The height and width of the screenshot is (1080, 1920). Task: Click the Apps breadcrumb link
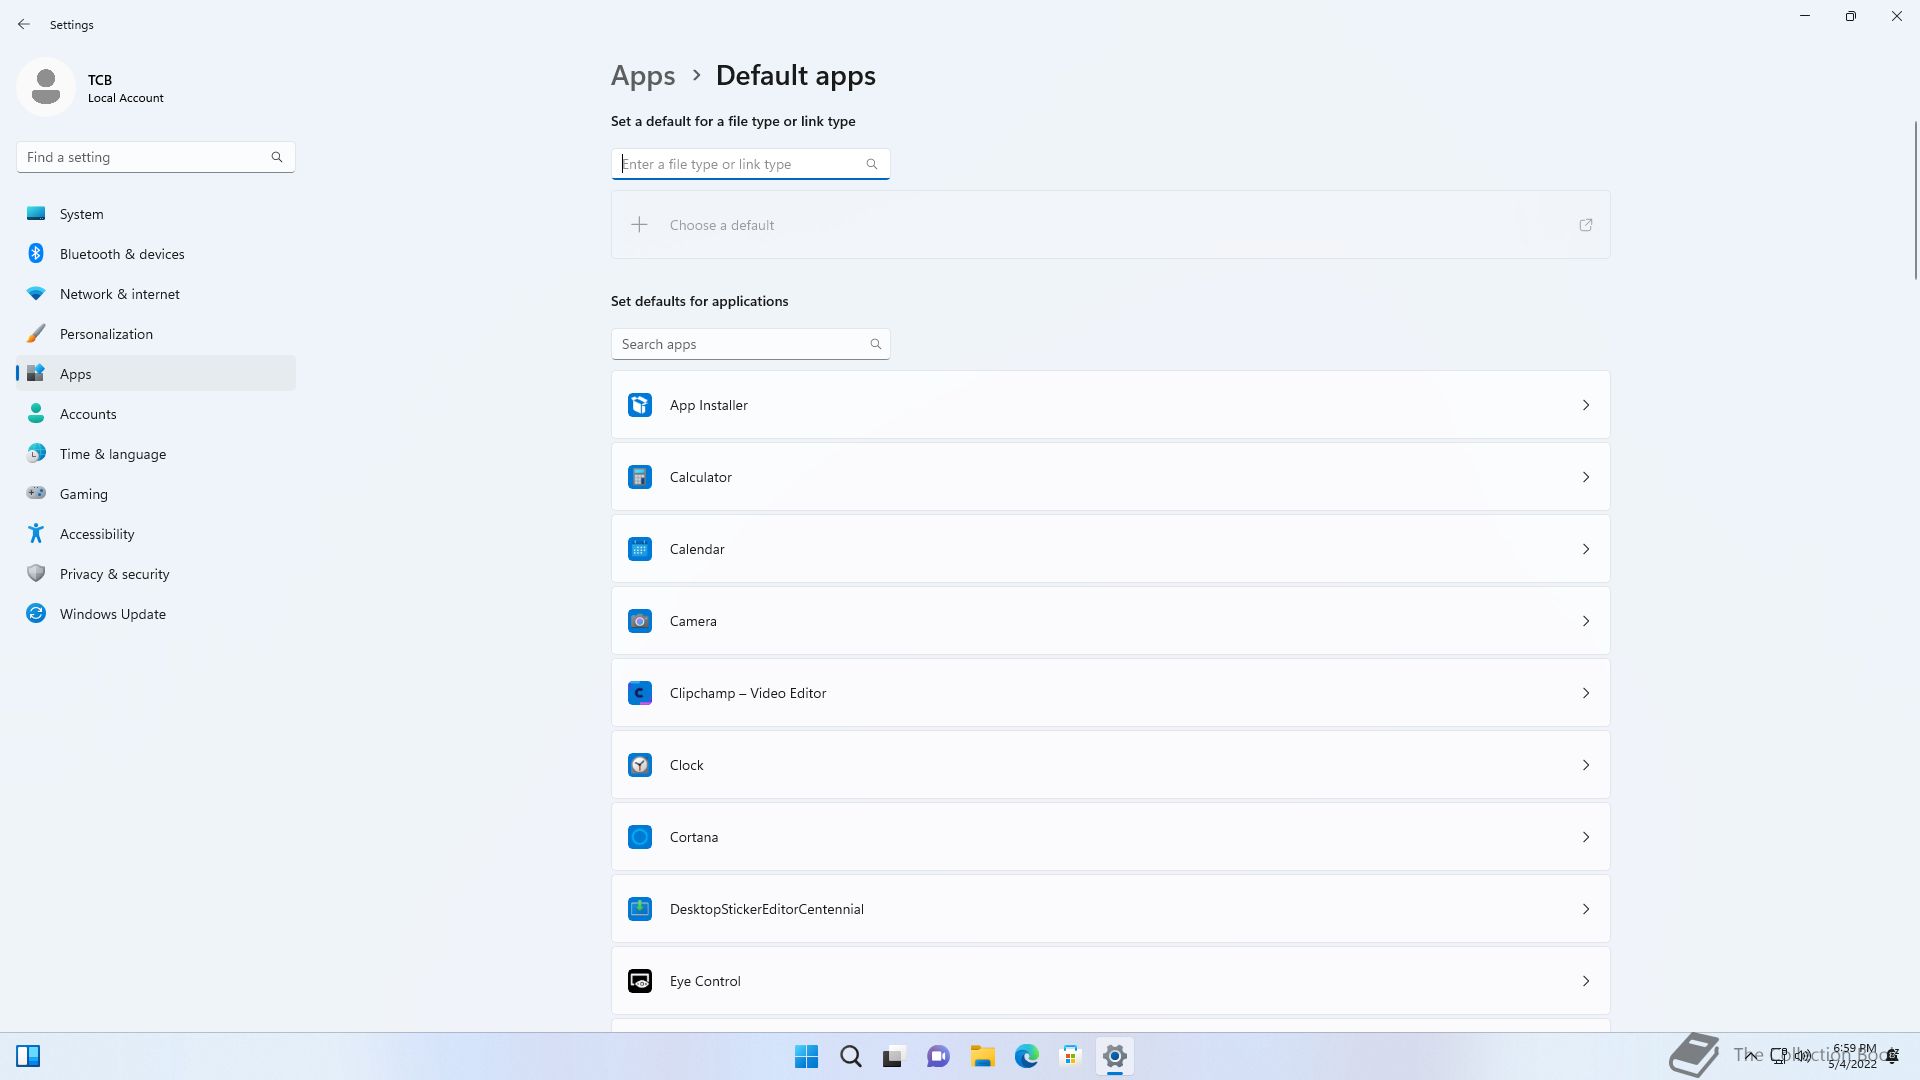[x=643, y=76]
